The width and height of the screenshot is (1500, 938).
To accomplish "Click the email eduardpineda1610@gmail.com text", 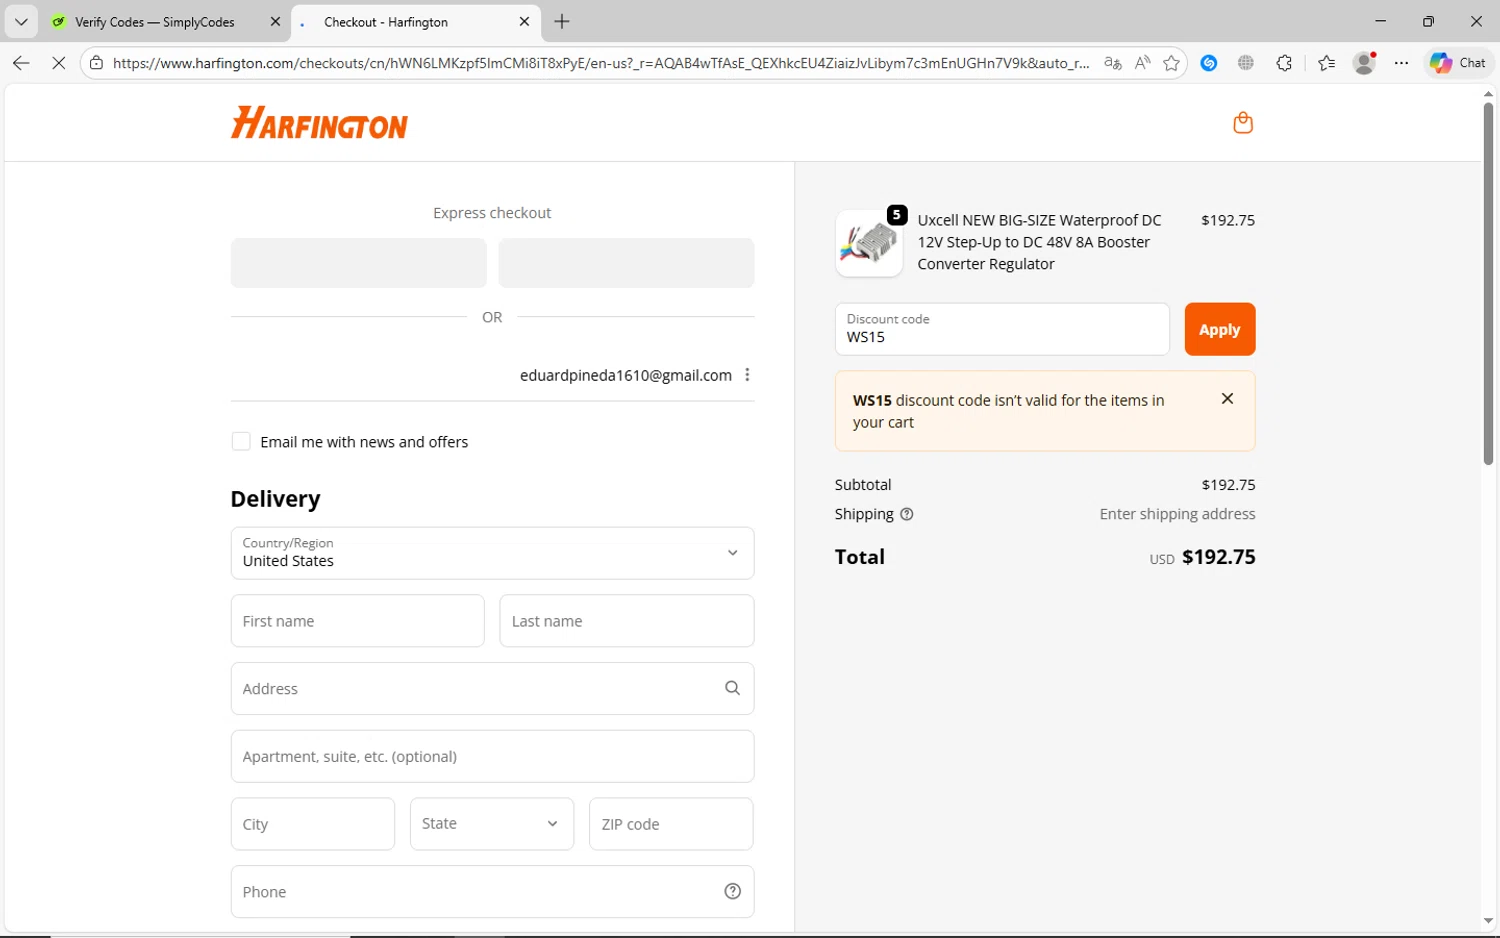I will click(626, 375).
